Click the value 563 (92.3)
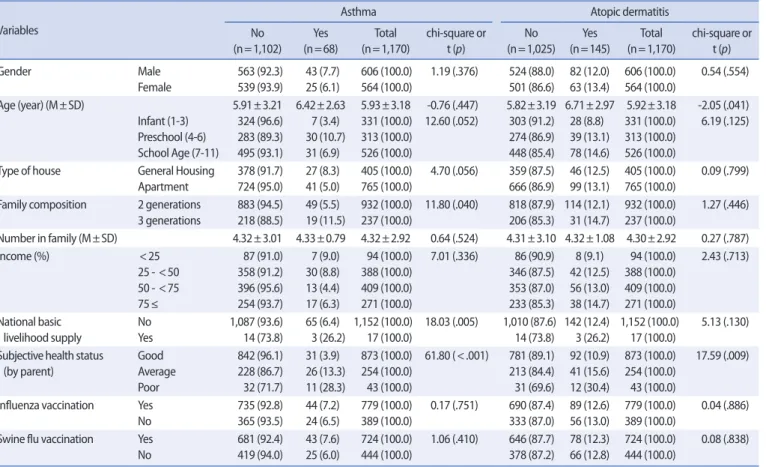 coord(260,71)
